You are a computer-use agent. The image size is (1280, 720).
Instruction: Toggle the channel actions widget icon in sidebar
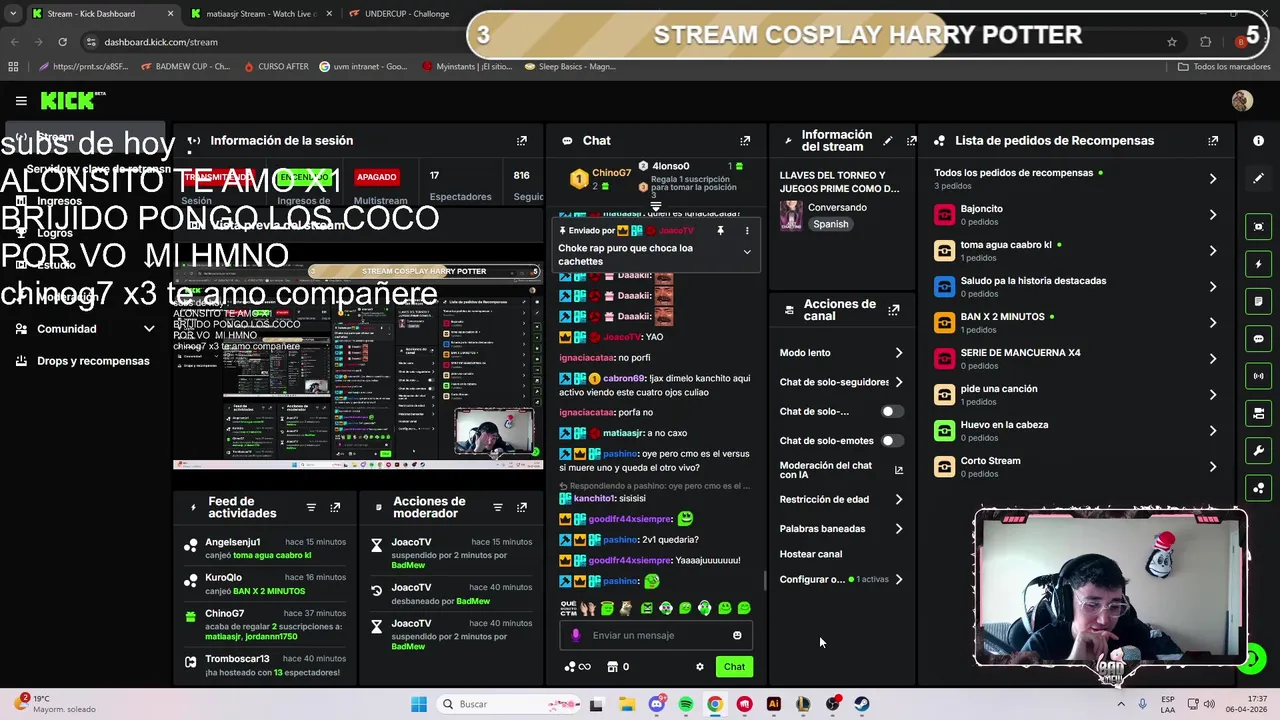[1258, 413]
